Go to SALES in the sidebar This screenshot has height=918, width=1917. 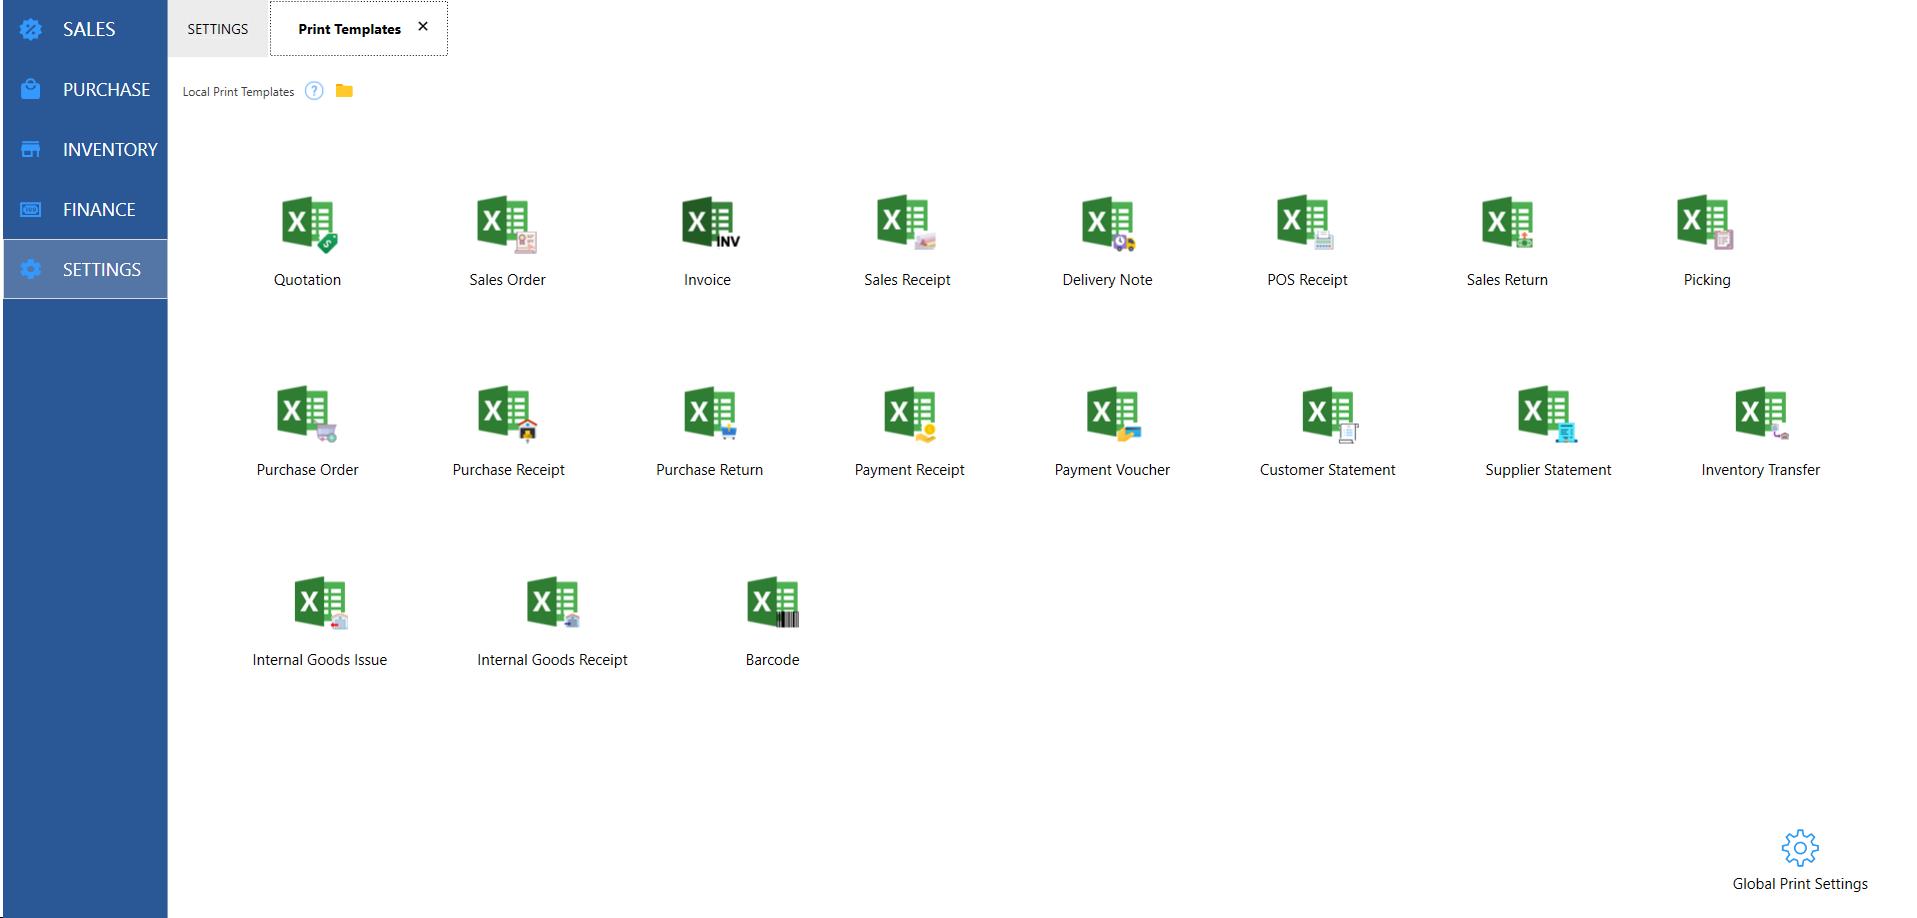coord(88,30)
